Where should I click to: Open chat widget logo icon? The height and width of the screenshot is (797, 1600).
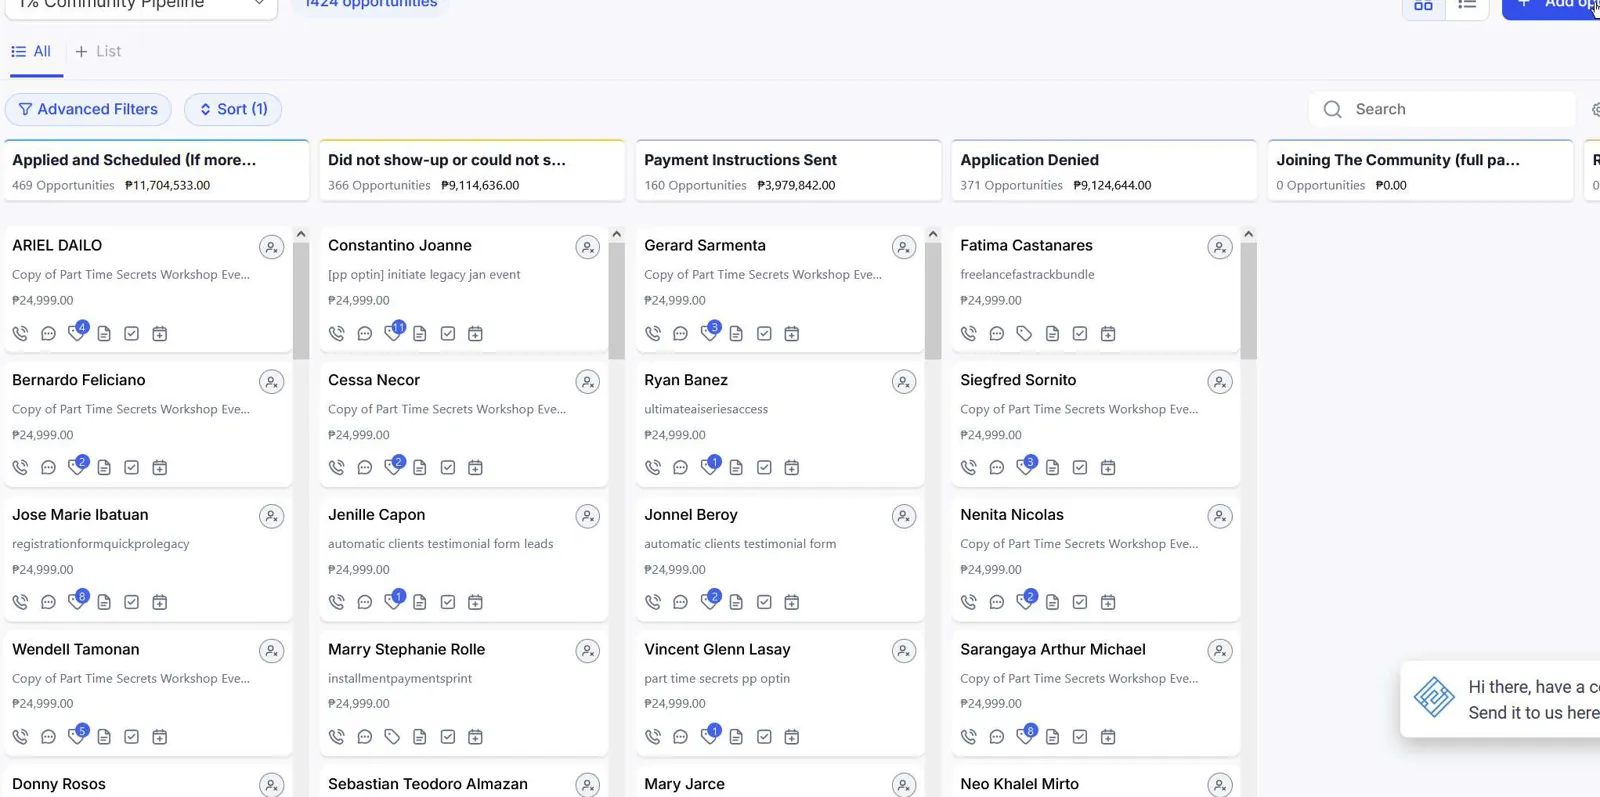[1433, 698]
